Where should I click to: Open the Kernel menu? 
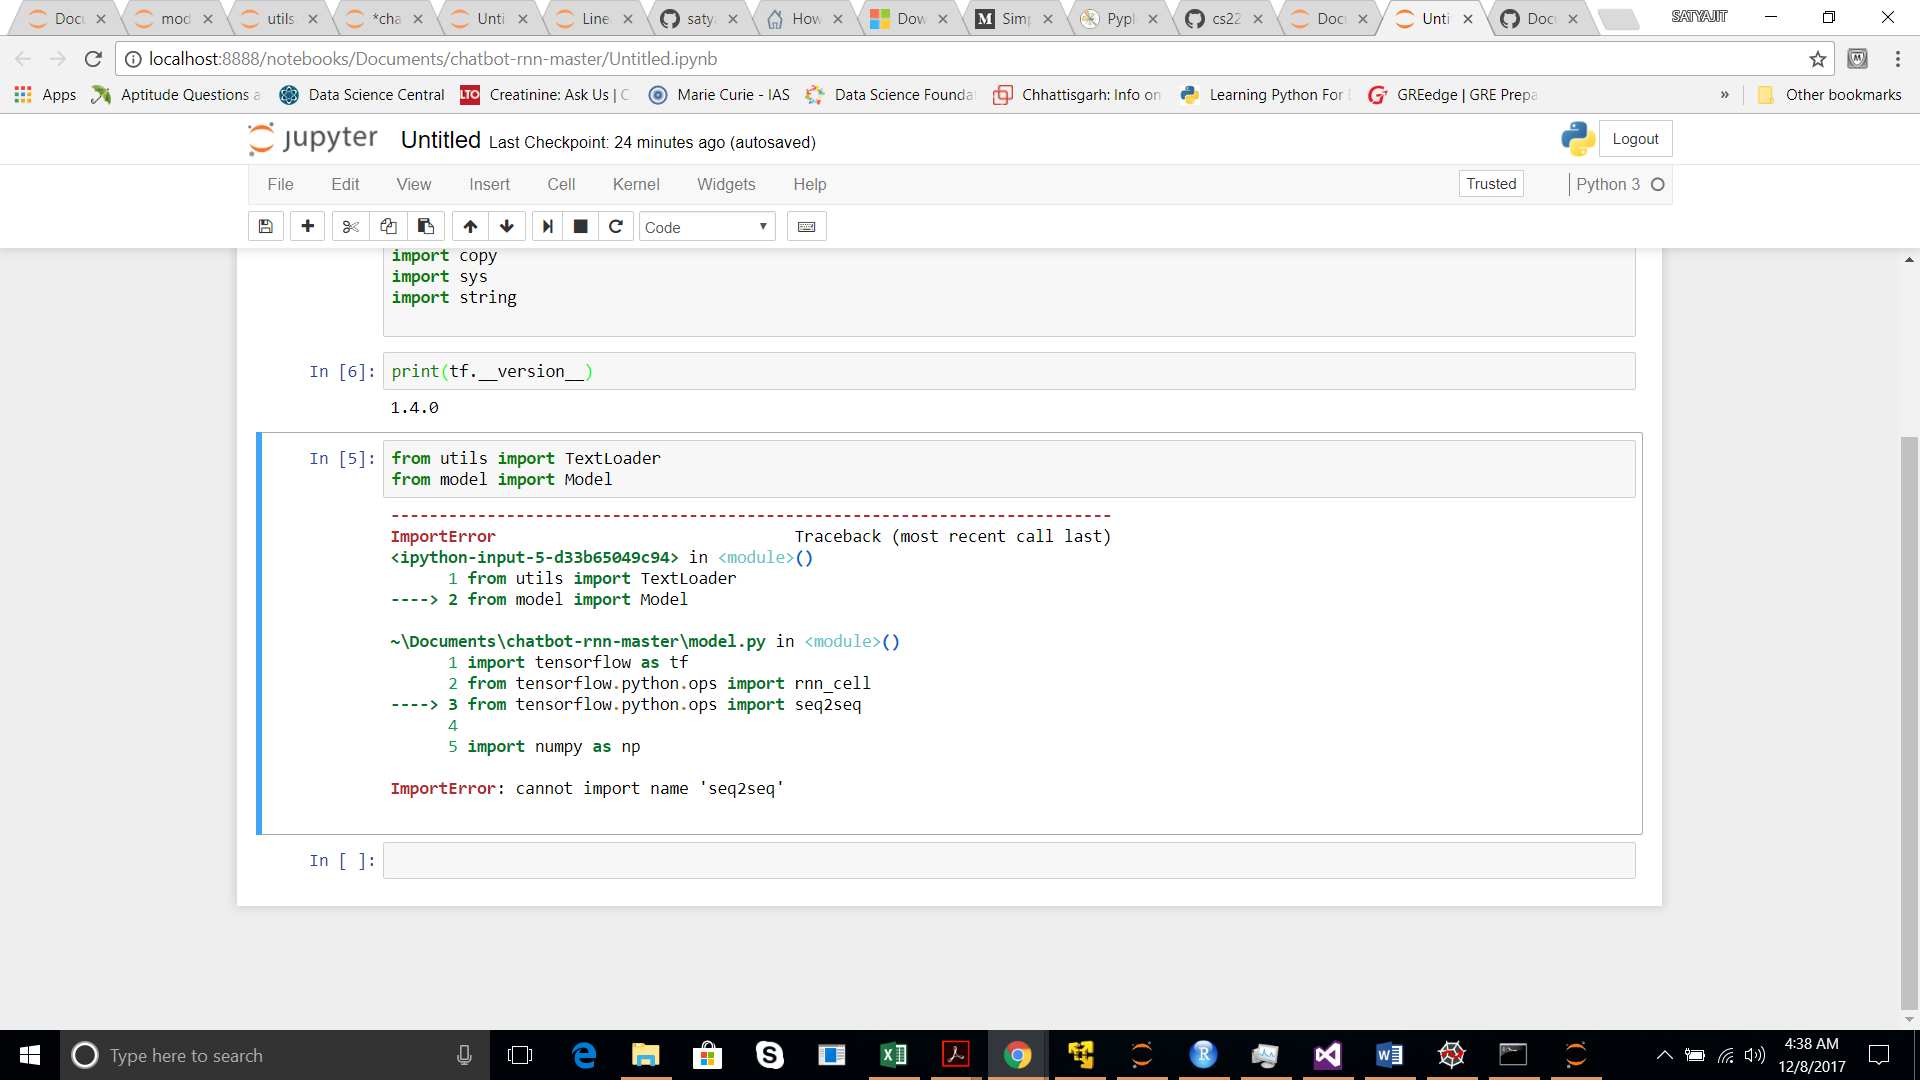tap(636, 184)
